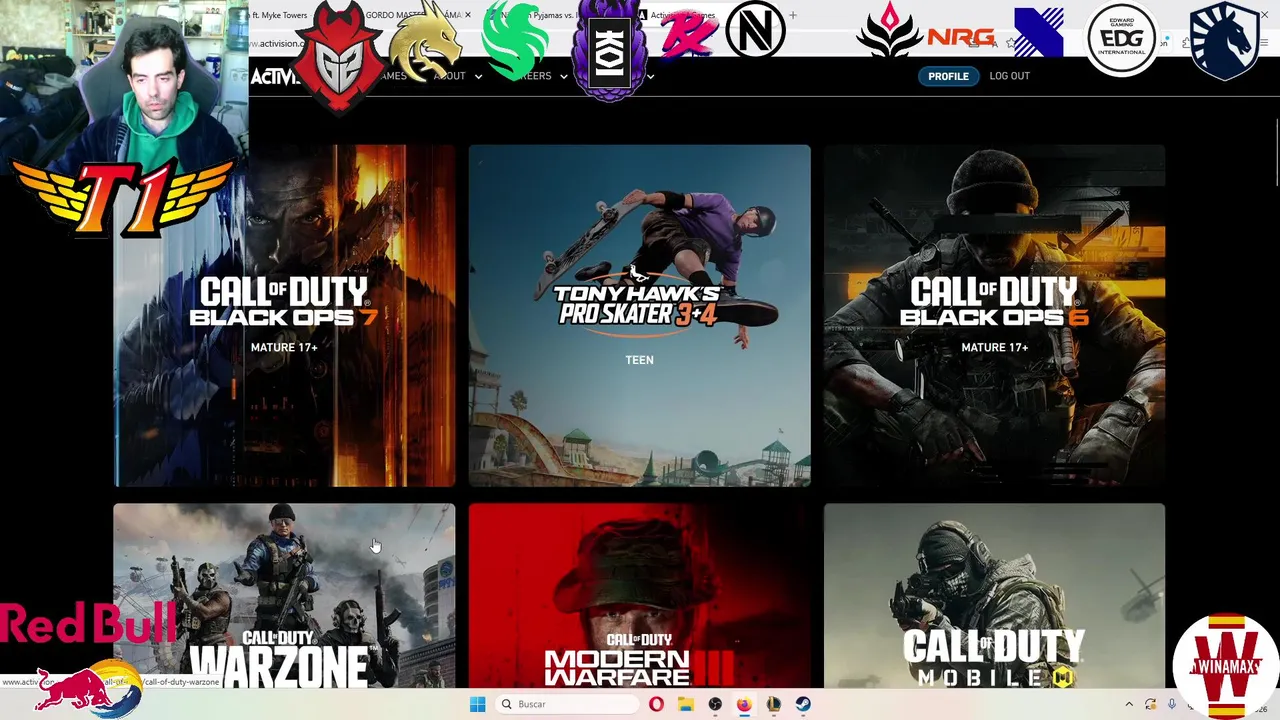Click the page's vertical scrollbar
The width and height of the screenshot is (1280, 720).
[1275, 152]
